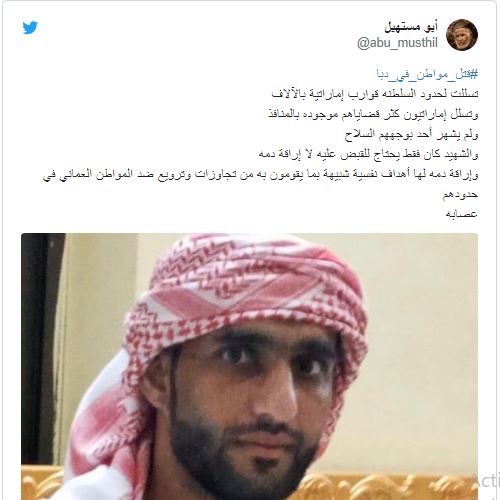Click the word حدودهم in the tweet

(460, 194)
